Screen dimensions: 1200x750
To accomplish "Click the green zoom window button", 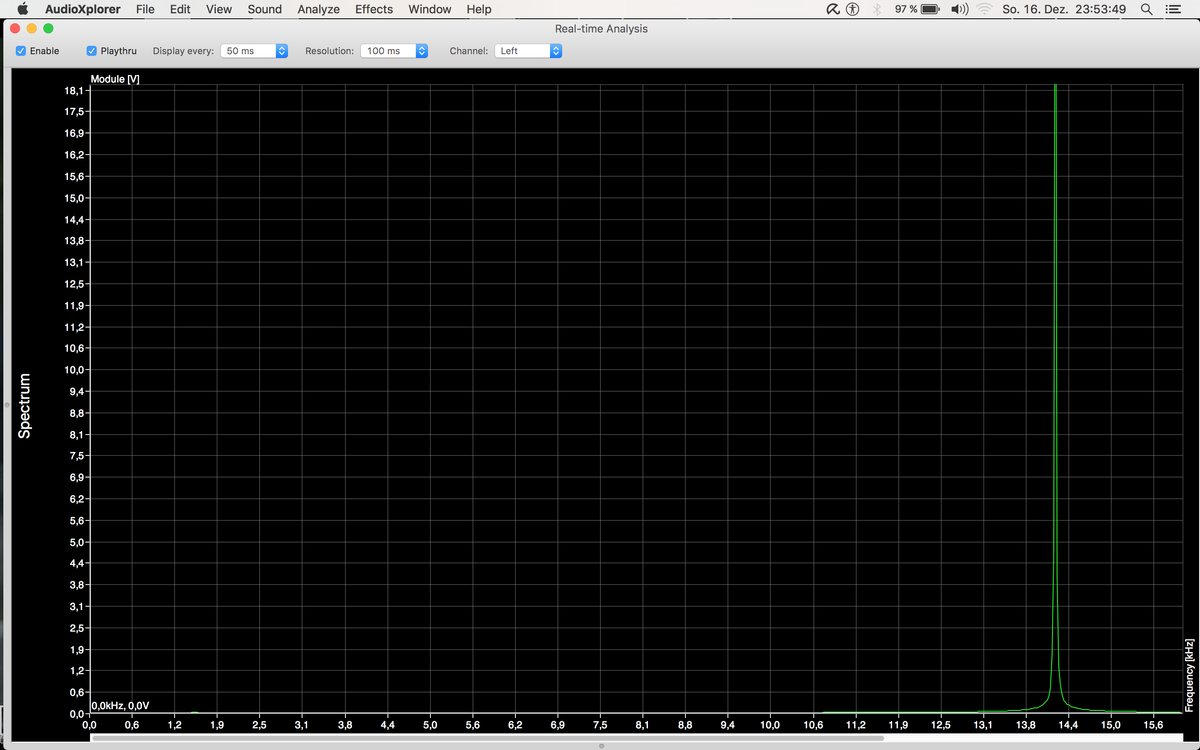I will (x=48, y=29).
